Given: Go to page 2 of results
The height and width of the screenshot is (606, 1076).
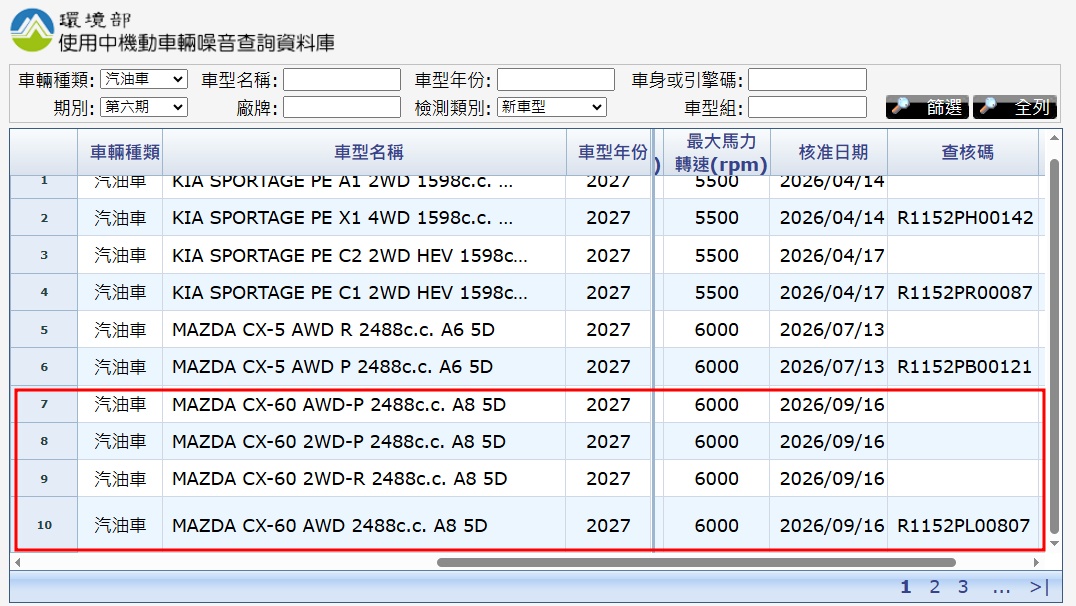Looking at the screenshot, I should [x=935, y=587].
